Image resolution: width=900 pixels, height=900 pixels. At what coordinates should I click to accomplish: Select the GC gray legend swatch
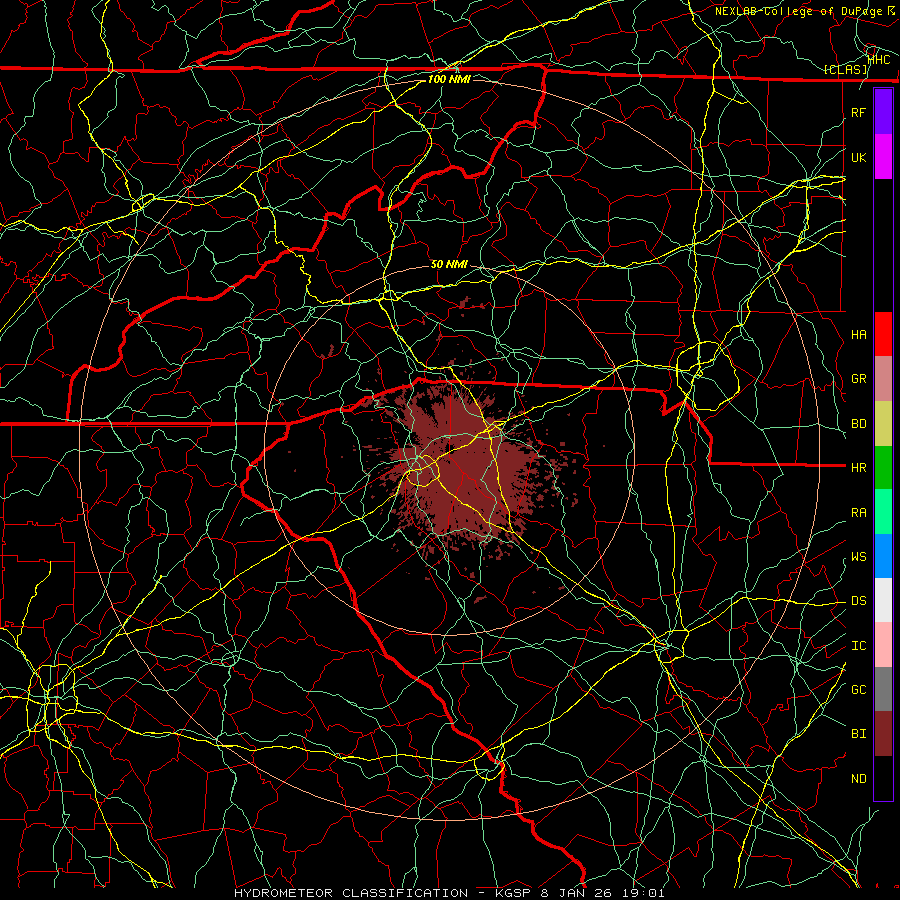(883, 689)
